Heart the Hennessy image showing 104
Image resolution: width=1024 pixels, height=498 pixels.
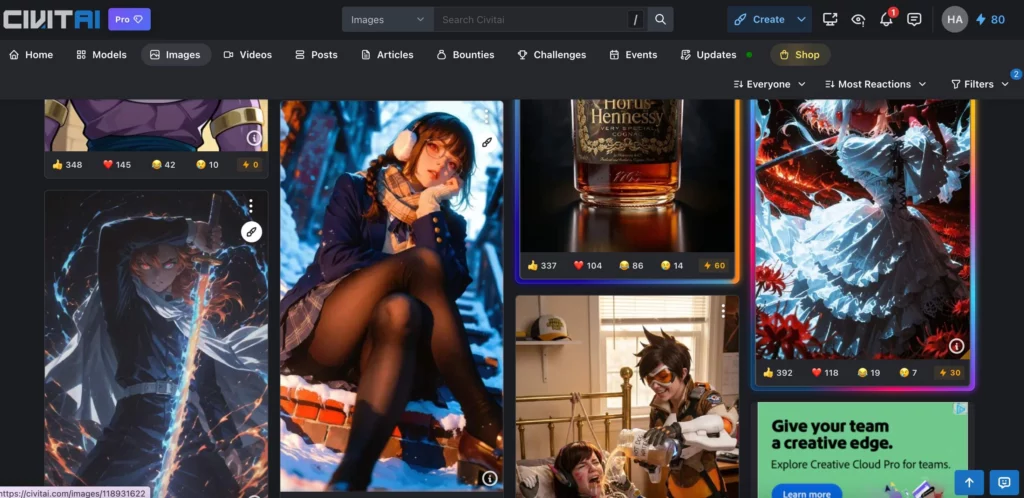click(588, 266)
